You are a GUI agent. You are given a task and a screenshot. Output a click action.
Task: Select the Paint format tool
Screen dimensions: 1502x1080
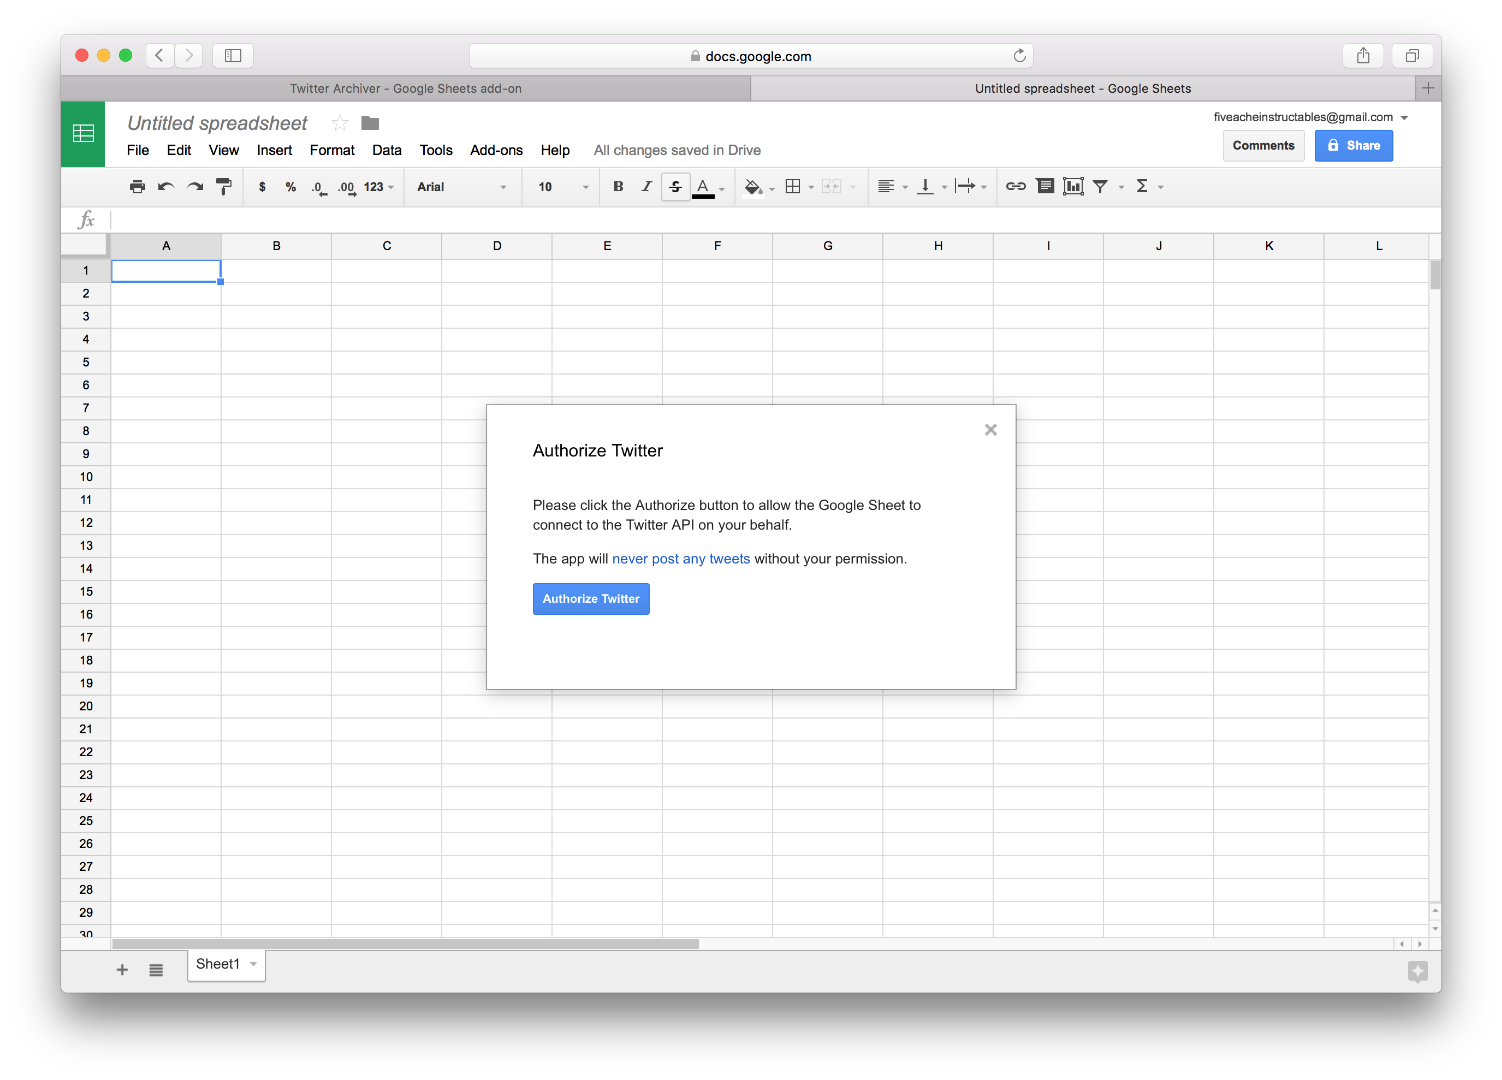pyautogui.click(x=224, y=186)
